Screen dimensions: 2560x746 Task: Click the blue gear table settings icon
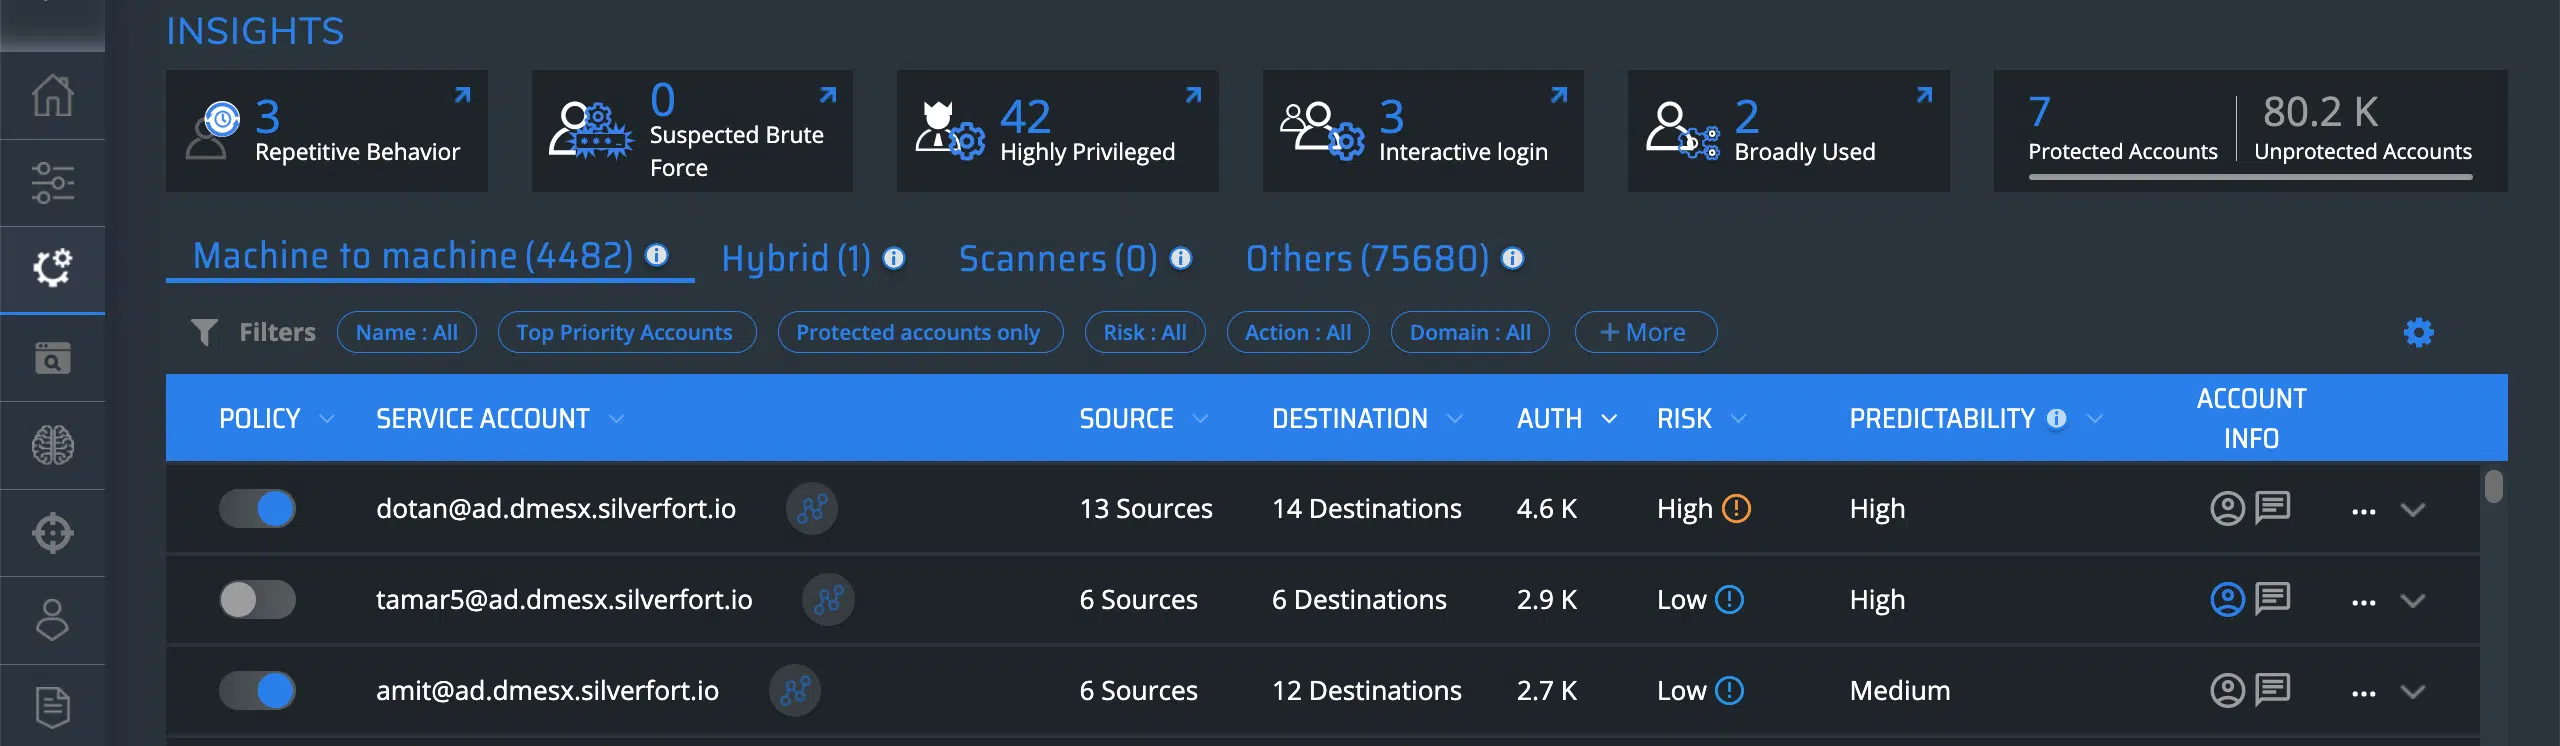pyautogui.click(x=2418, y=332)
